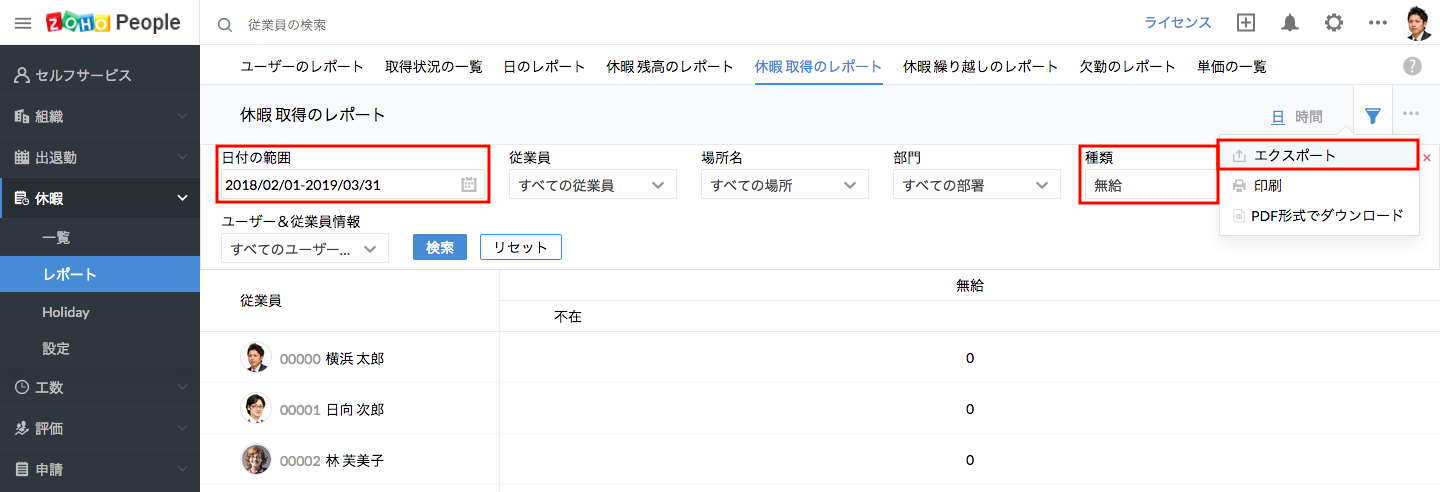Expand the 場所名 dropdown
This screenshot has height=492, width=1440.
(x=784, y=185)
